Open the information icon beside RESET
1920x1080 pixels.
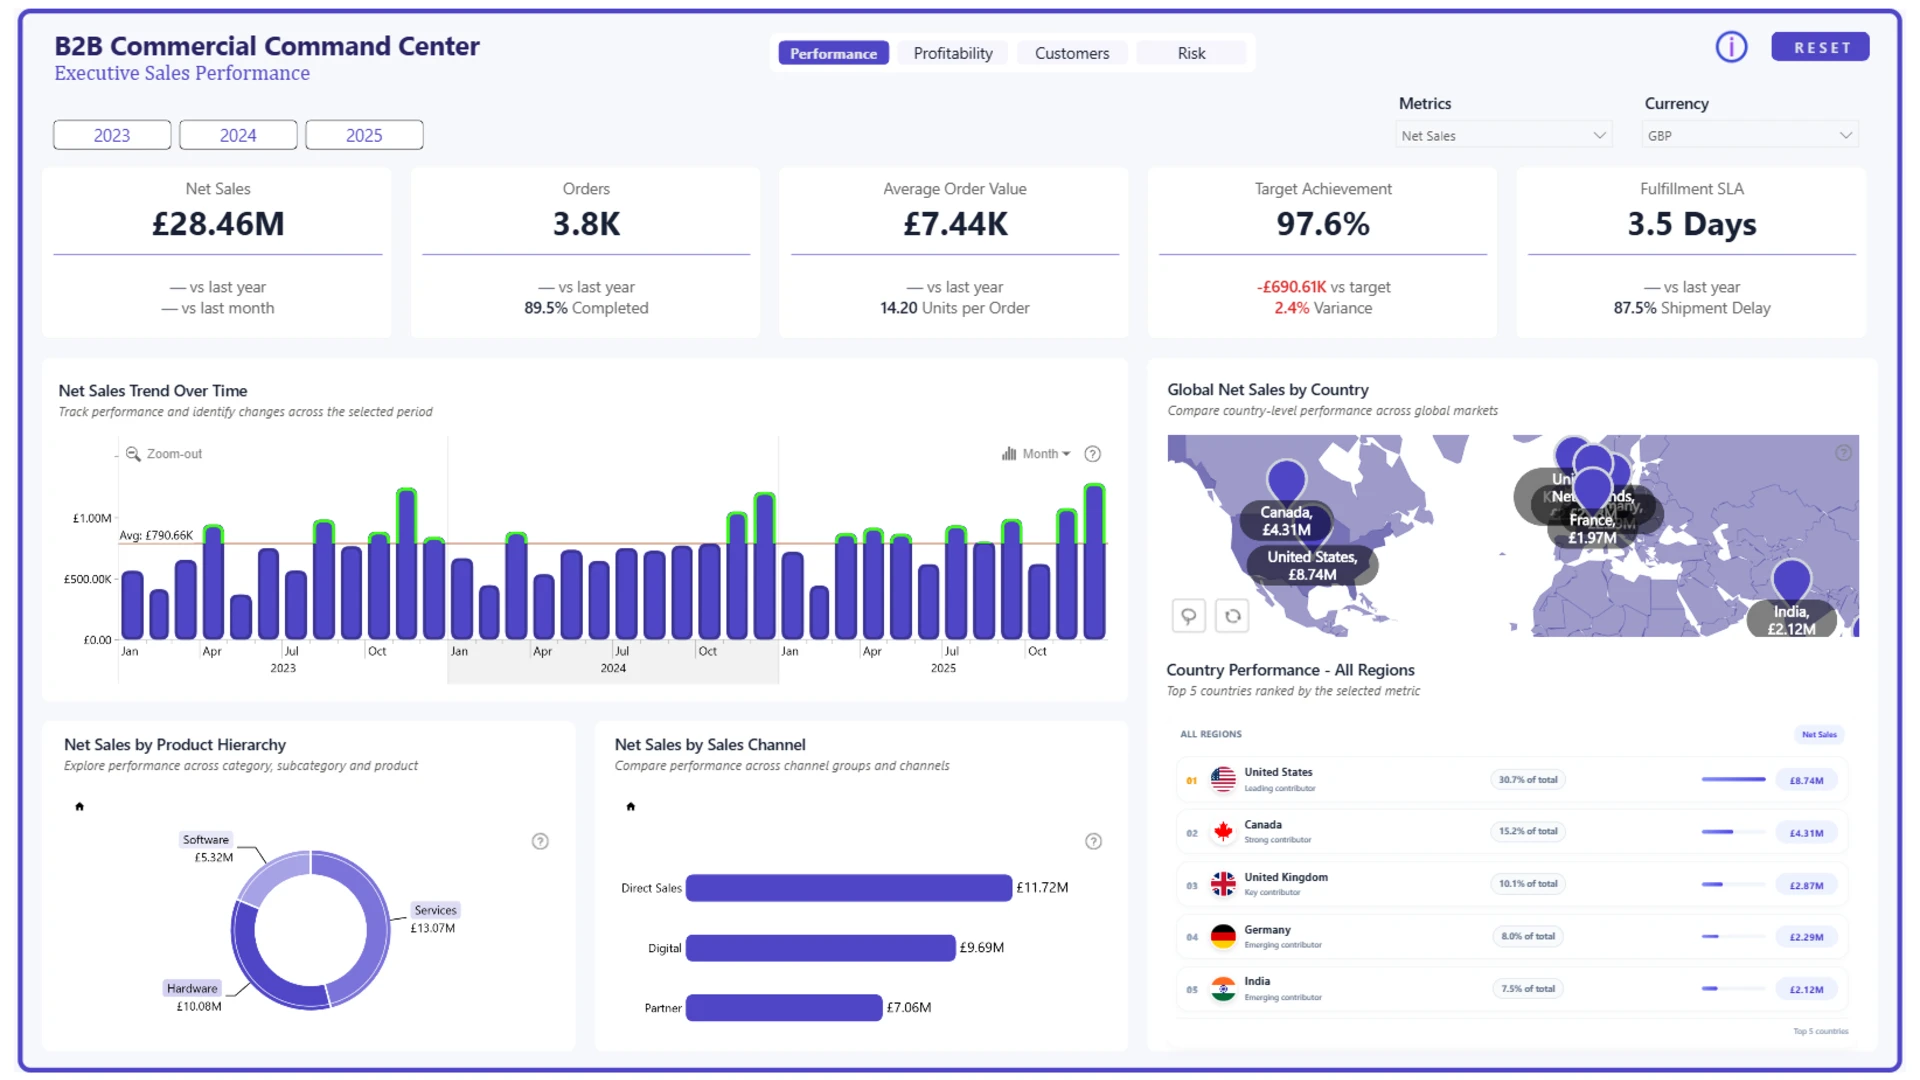point(1731,47)
